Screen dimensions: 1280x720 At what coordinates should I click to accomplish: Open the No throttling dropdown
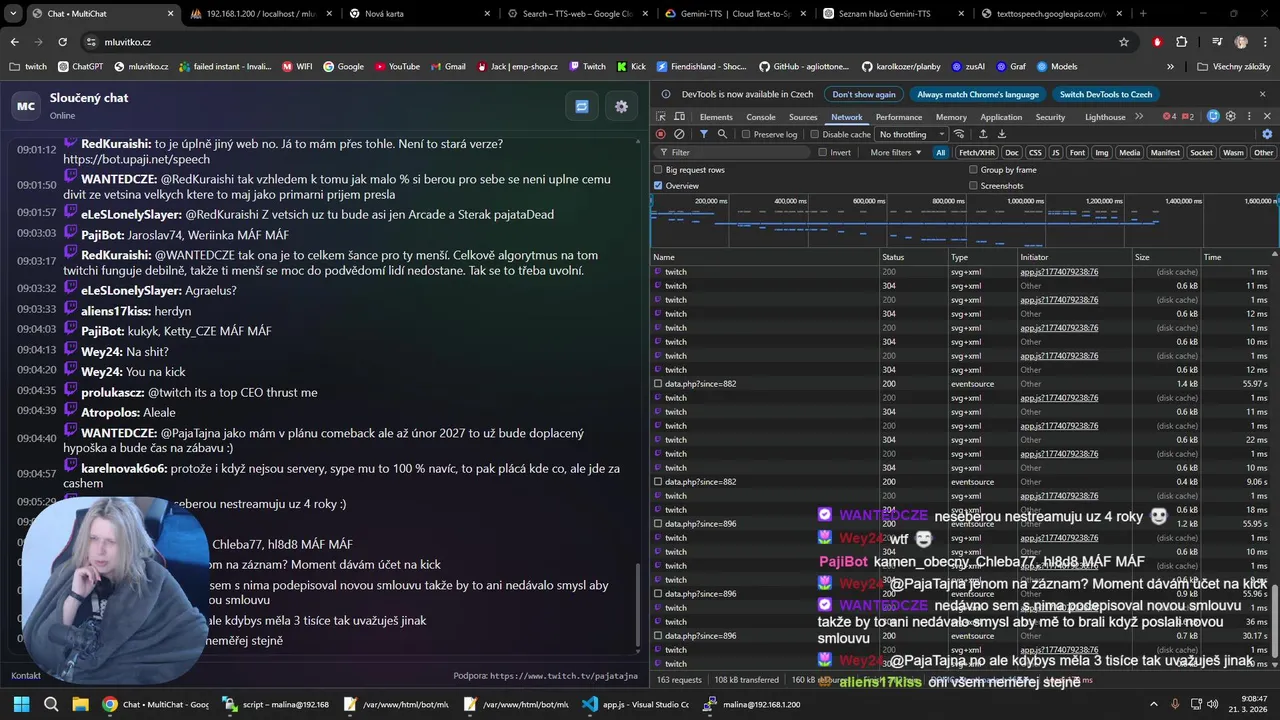click(x=911, y=134)
